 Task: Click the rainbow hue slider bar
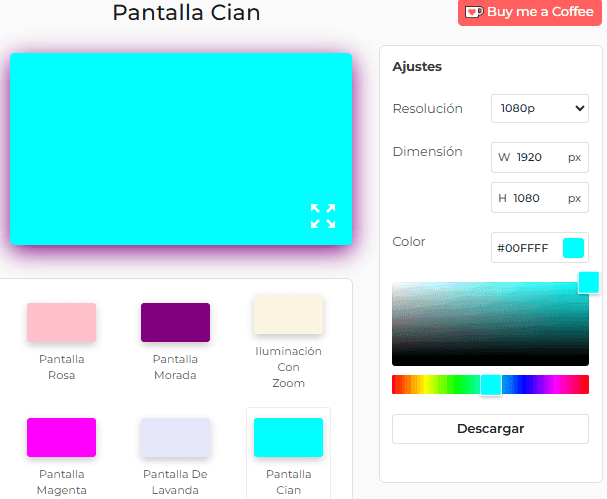coord(490,384)
